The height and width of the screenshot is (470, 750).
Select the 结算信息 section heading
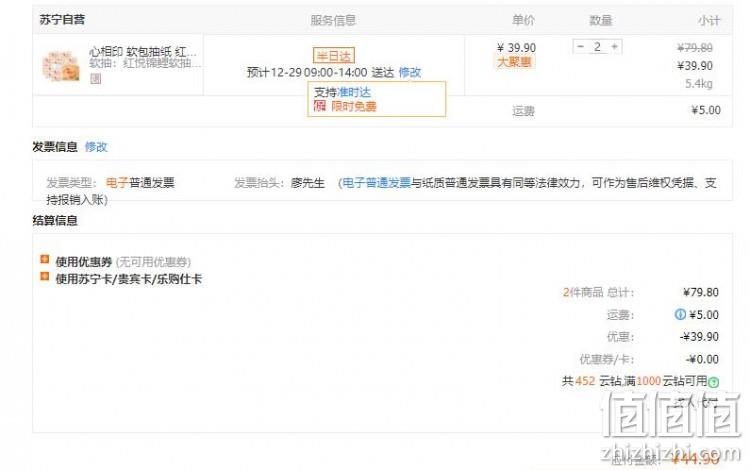coord(55,220)
